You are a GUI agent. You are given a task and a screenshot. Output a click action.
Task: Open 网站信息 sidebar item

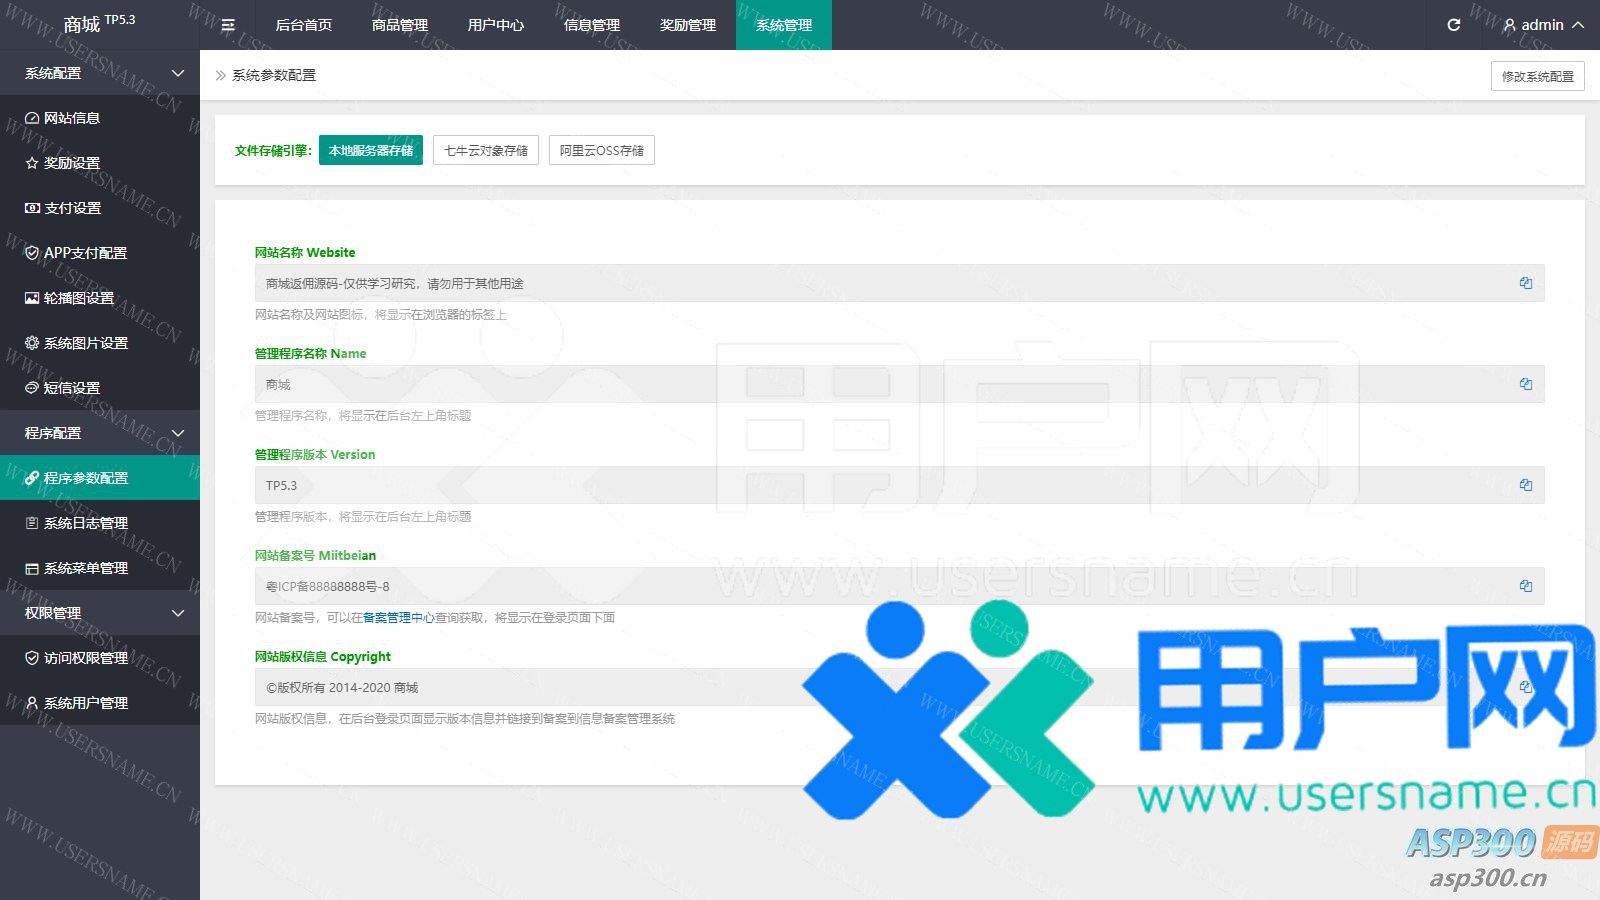point(100,118)
